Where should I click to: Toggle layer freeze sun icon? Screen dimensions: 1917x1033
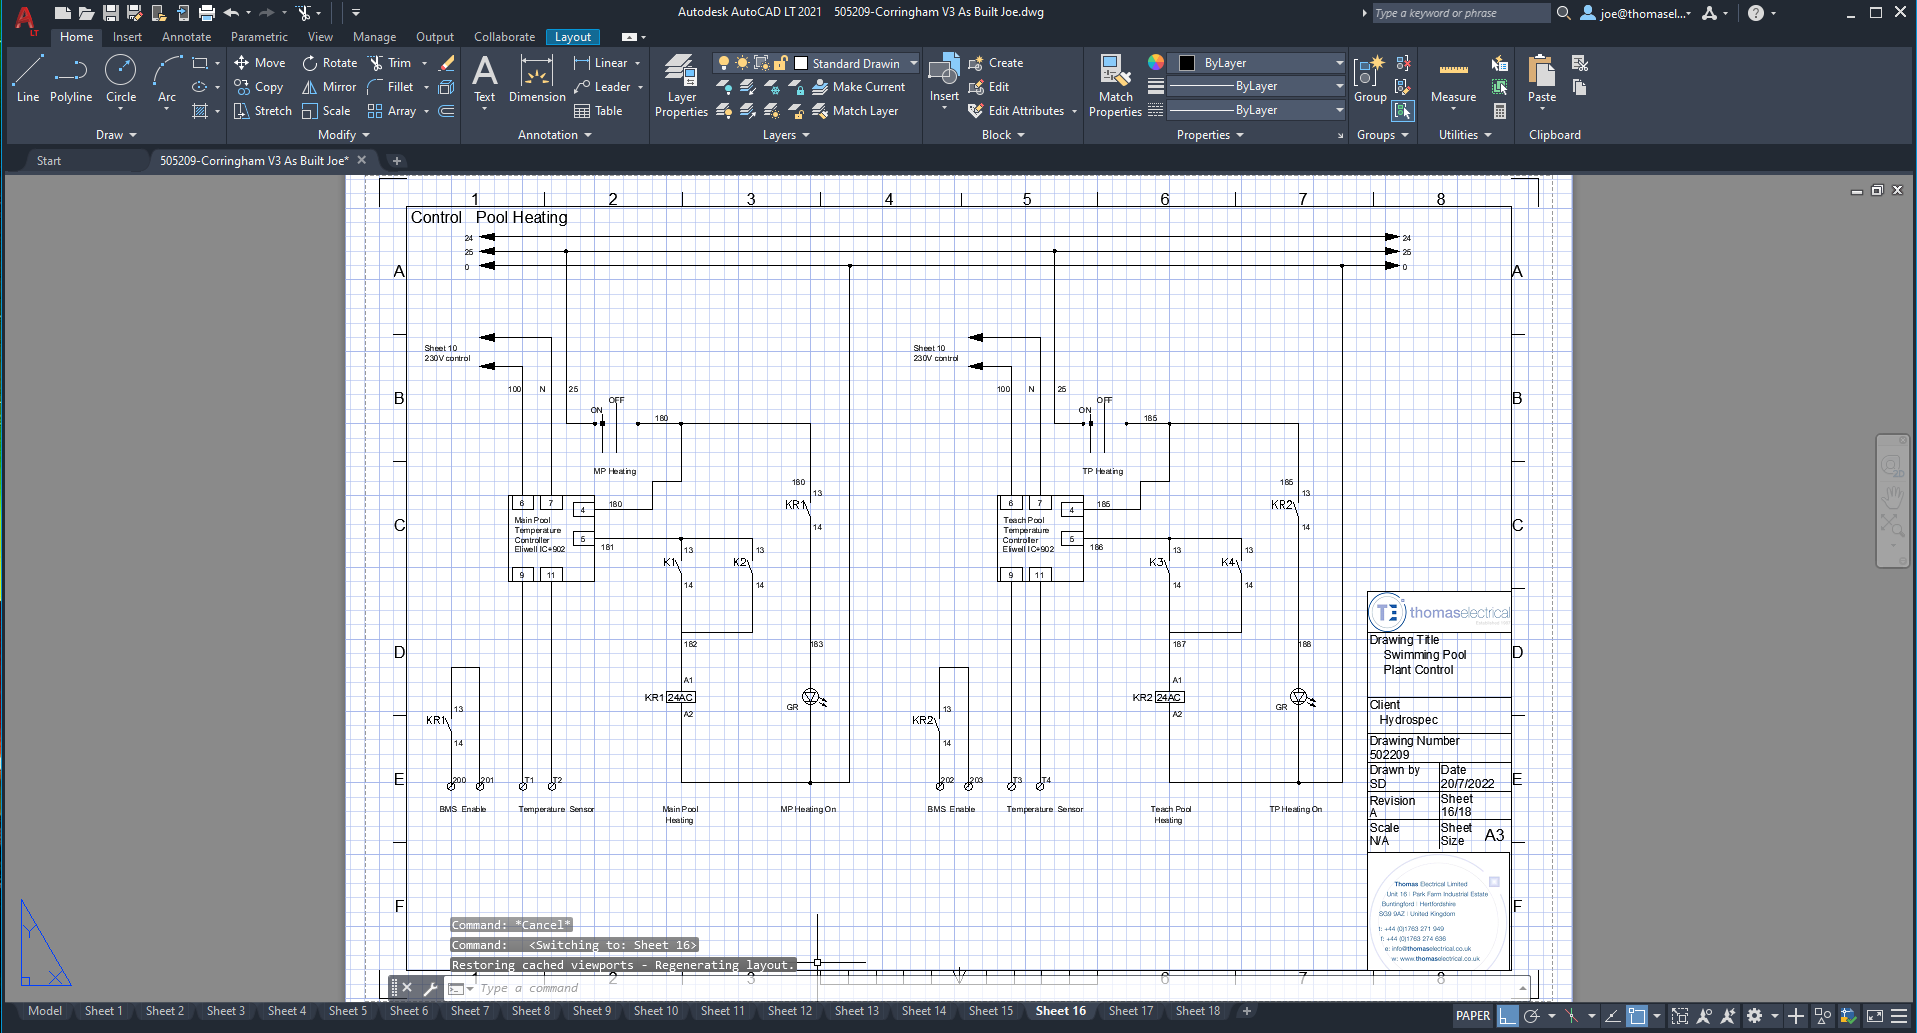point(742,63)
